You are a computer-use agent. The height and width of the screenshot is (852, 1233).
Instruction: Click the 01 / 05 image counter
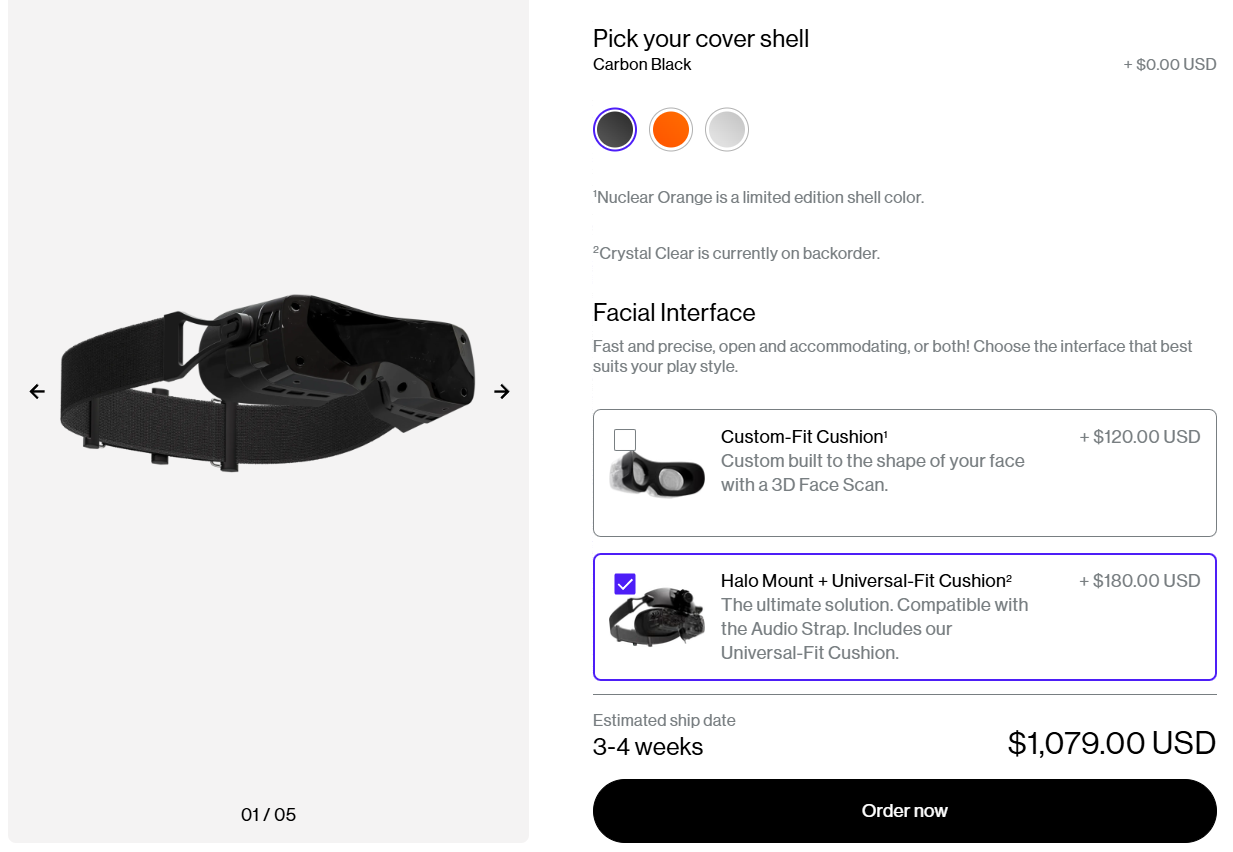(269, 815)
